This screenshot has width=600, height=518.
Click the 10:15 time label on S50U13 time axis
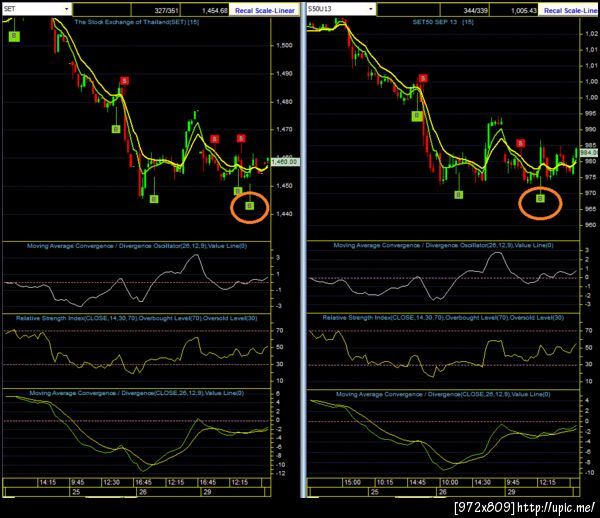(x=385, y=482)
